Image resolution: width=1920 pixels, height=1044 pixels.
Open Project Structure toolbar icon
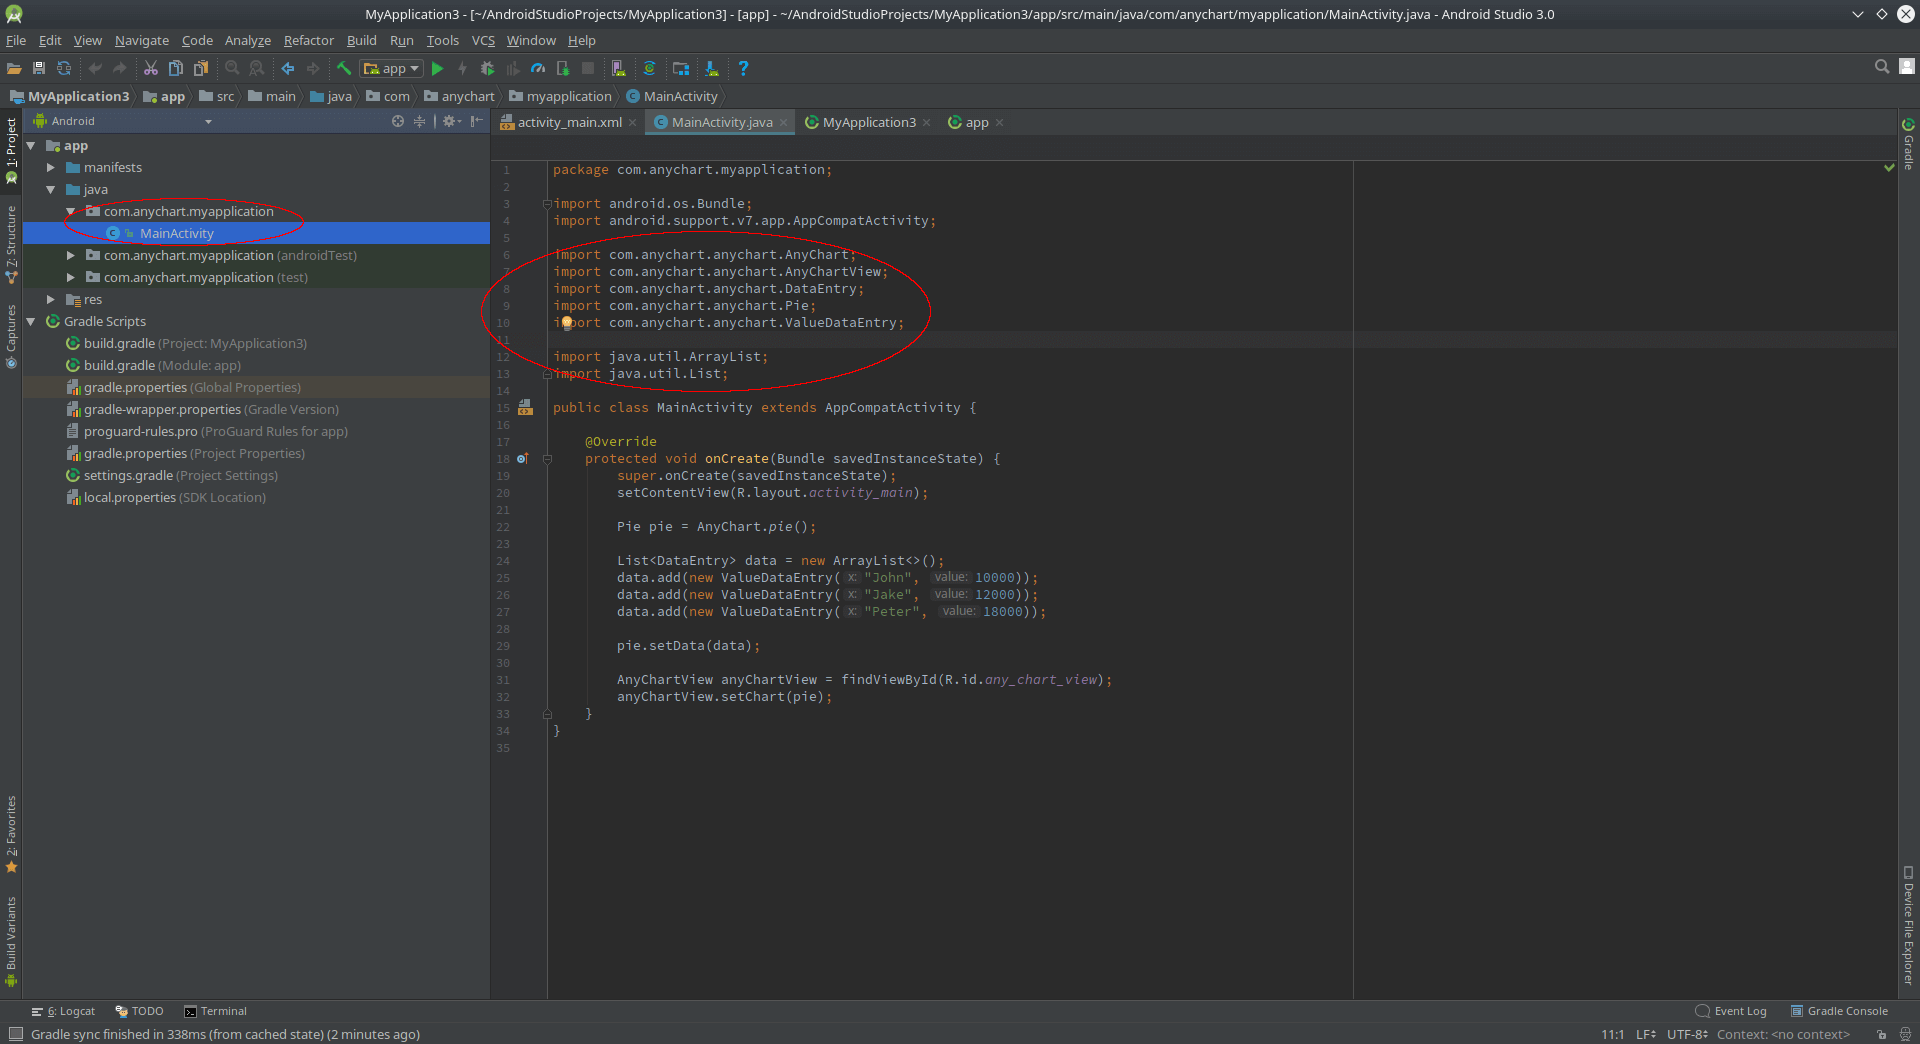[x=681, y=68]
